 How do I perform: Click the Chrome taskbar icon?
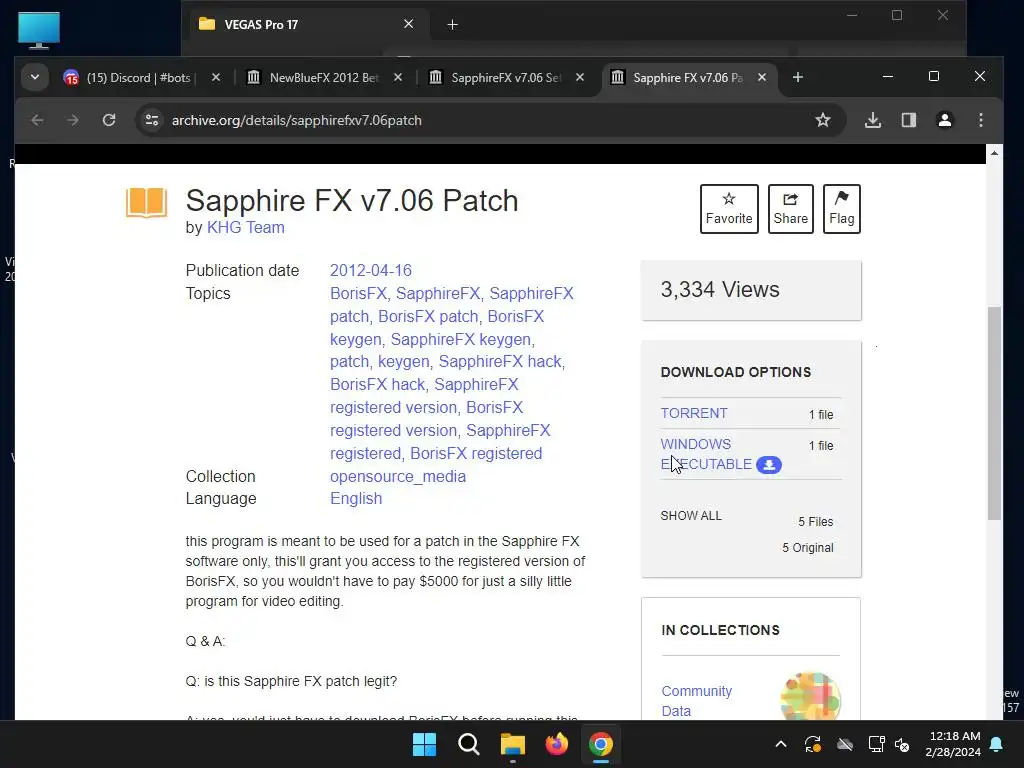pos(601,744)
